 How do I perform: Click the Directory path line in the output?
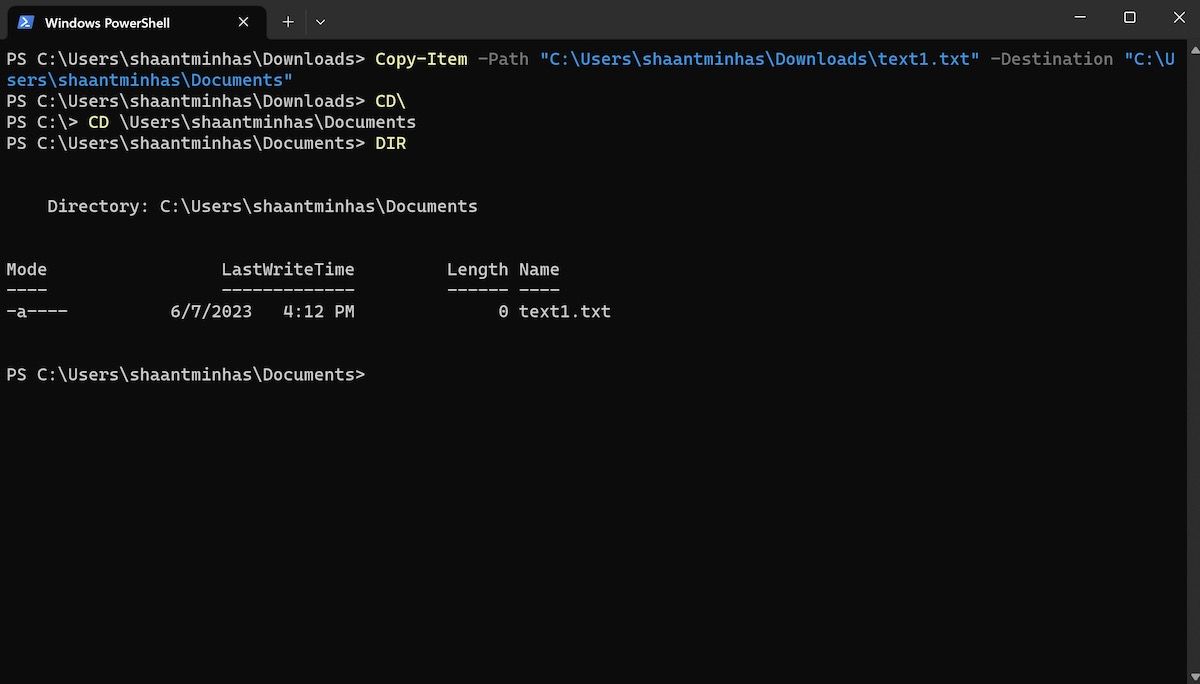[260, 206]
